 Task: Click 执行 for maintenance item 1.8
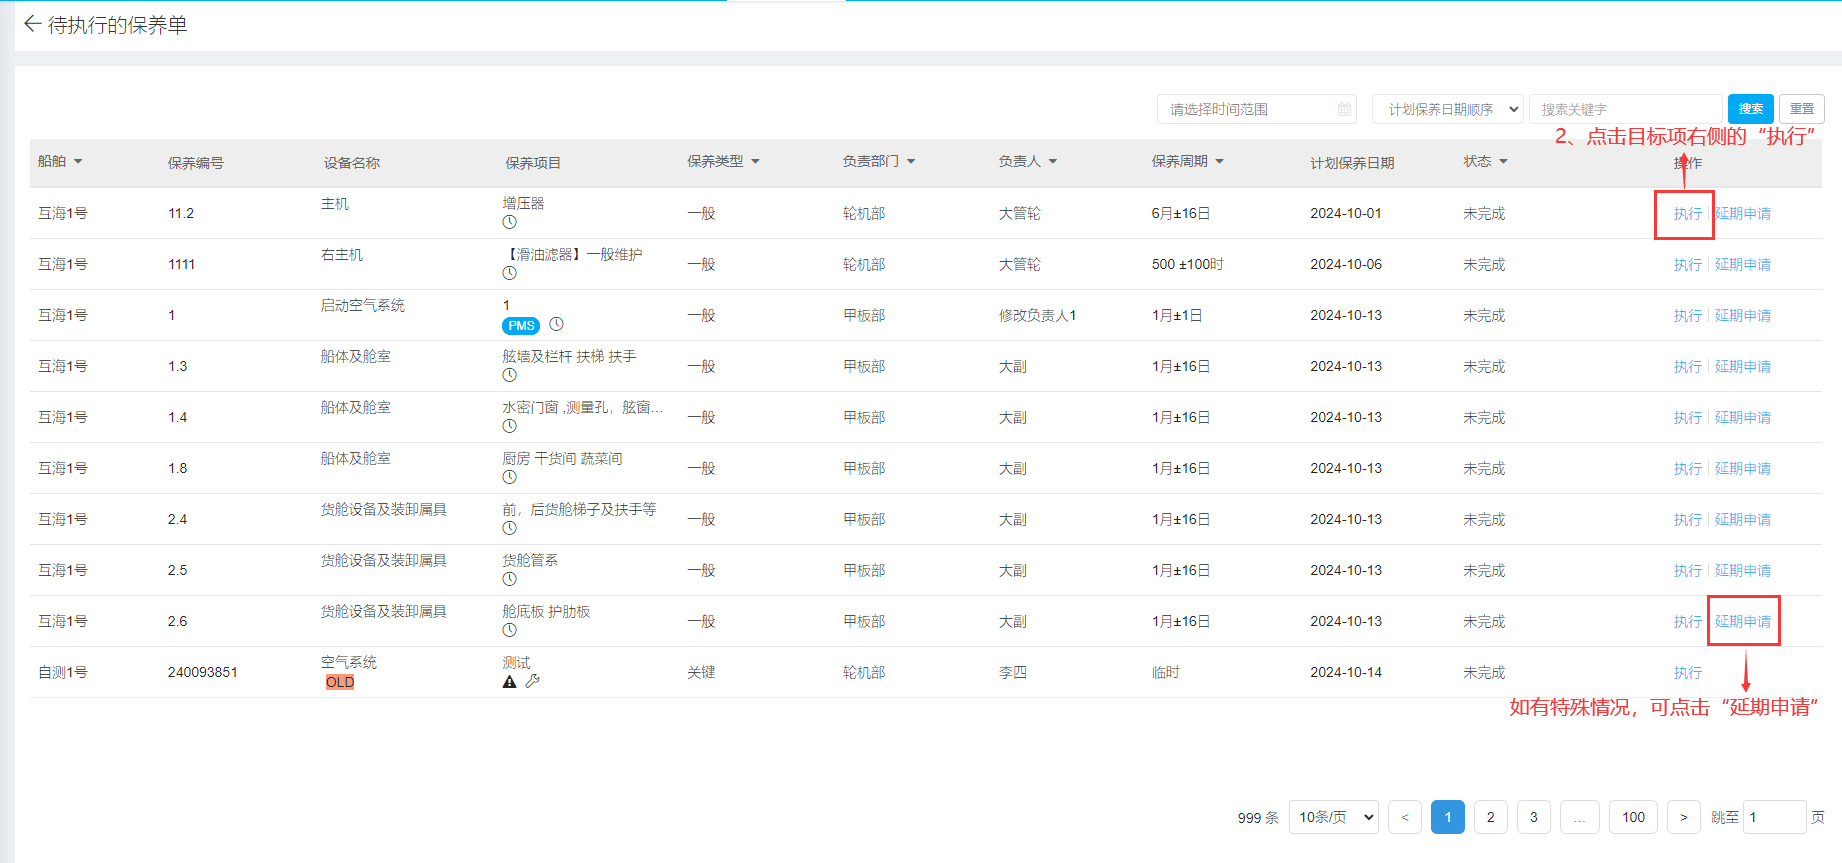tap(1687, 469)
